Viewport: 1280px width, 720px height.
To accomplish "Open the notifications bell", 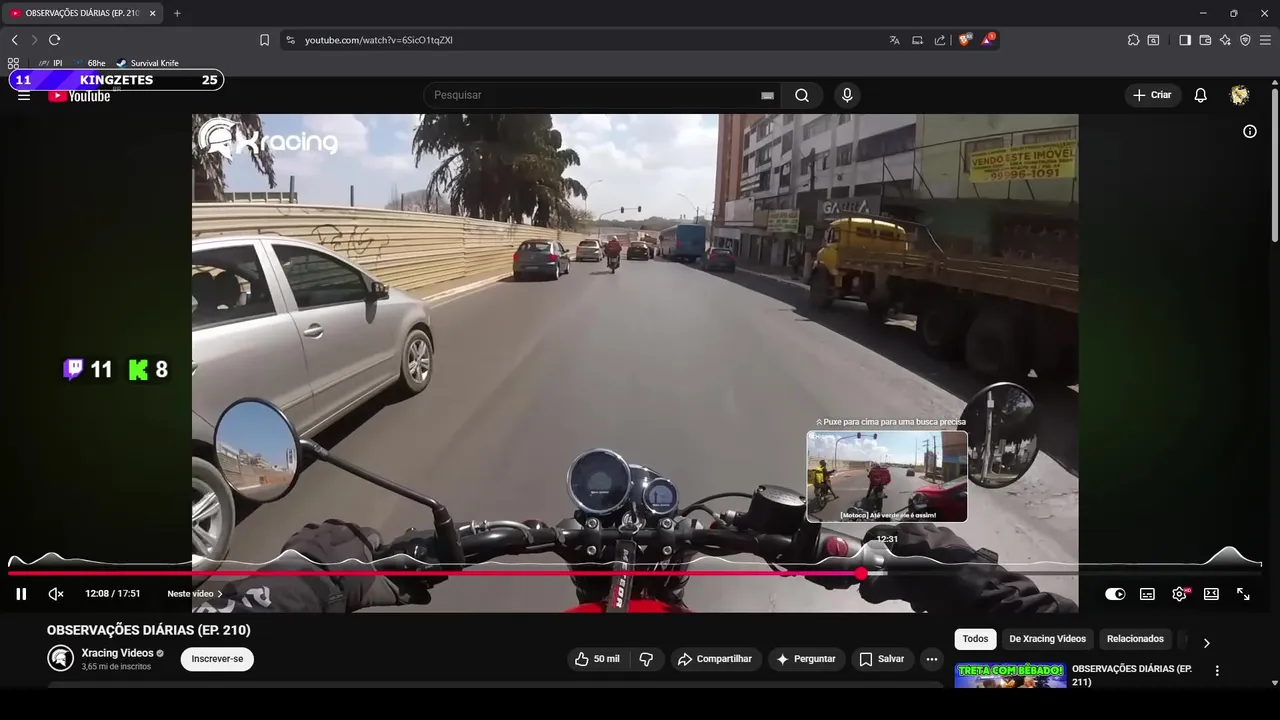I will (x=1201, y=95).
